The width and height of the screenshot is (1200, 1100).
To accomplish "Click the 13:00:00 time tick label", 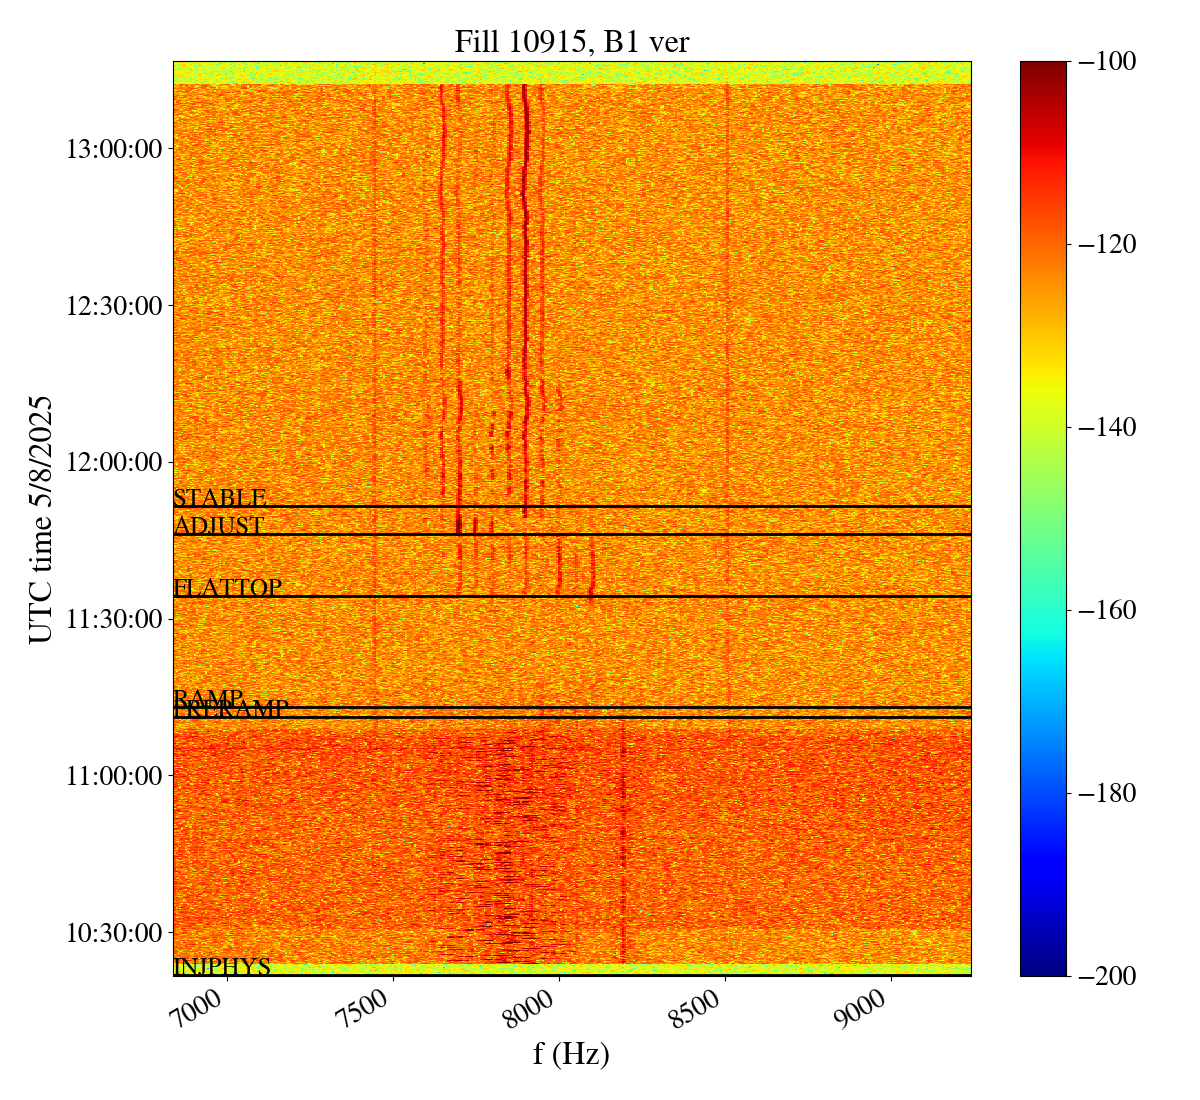I will tap(114, 149).
